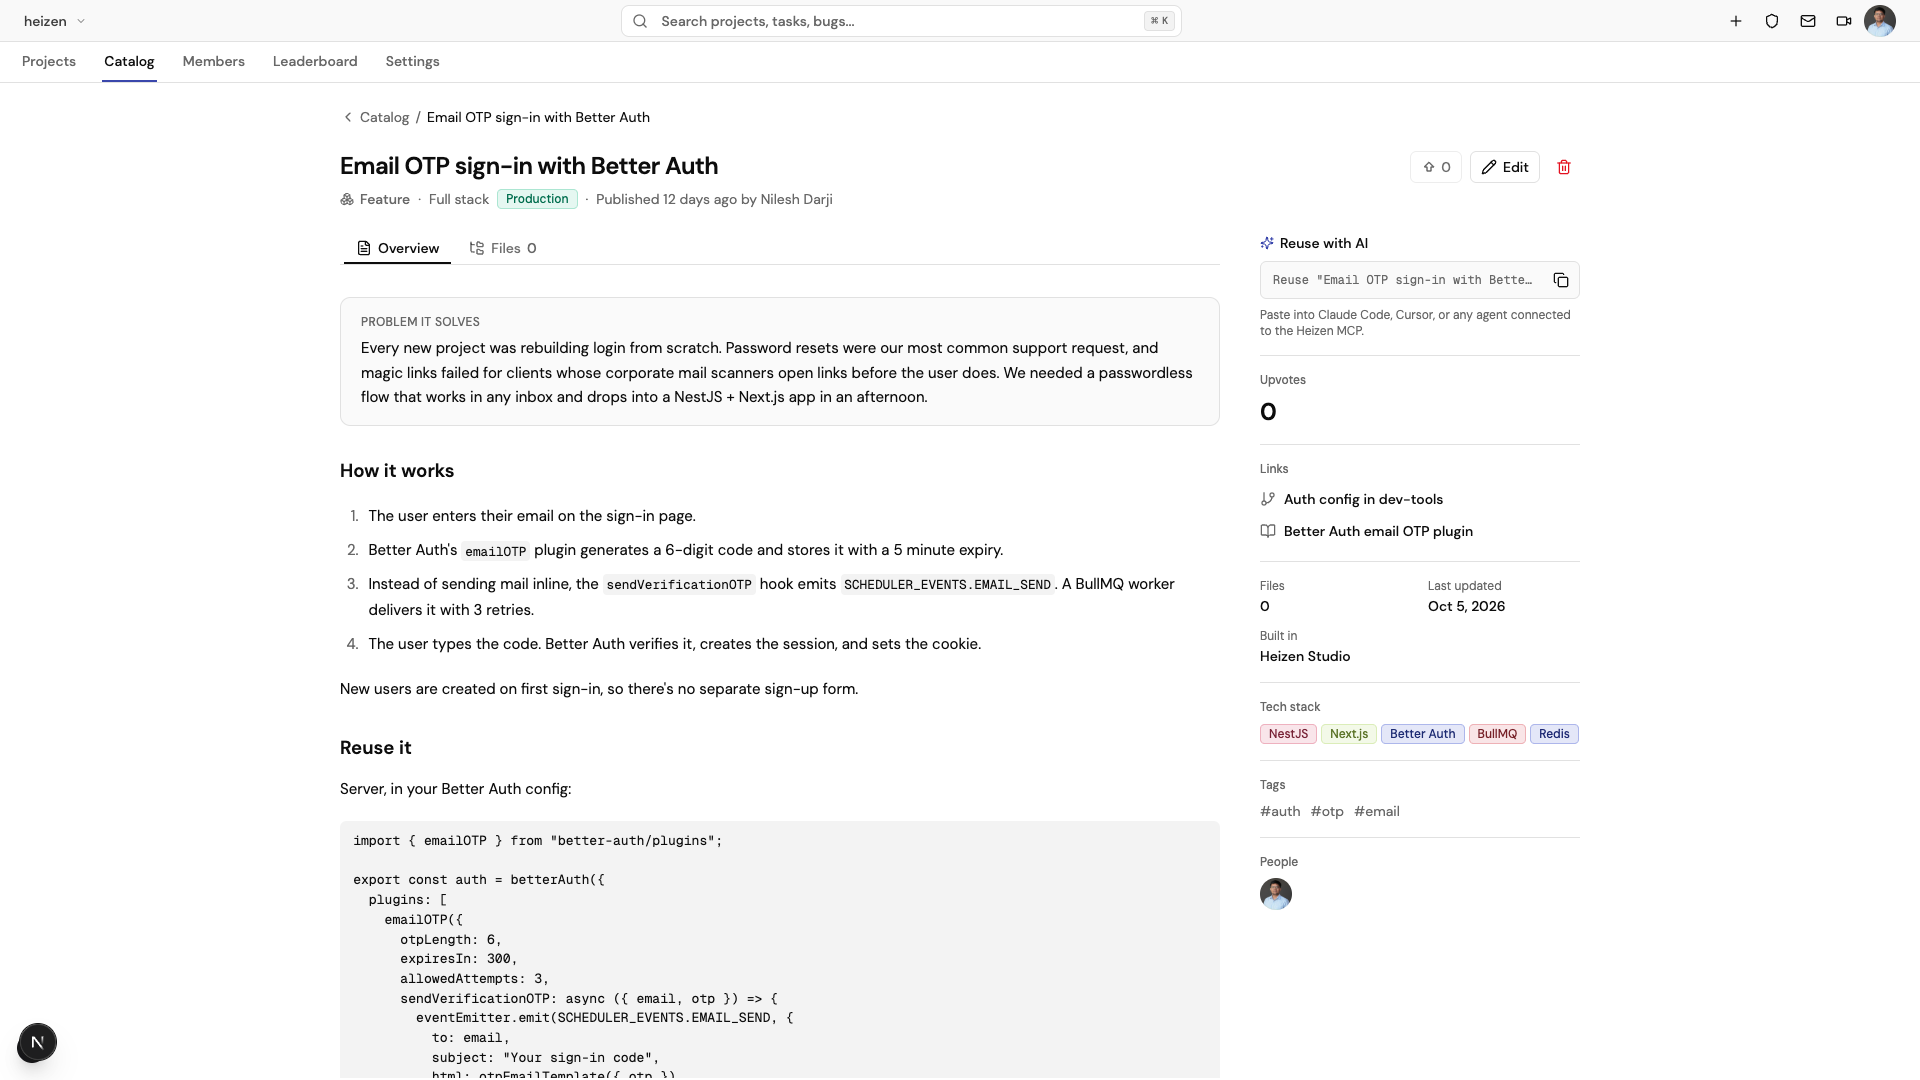Open the Settings tab
The height and width of the screenshot is (1080, 1920).
(x=412, y=61)
